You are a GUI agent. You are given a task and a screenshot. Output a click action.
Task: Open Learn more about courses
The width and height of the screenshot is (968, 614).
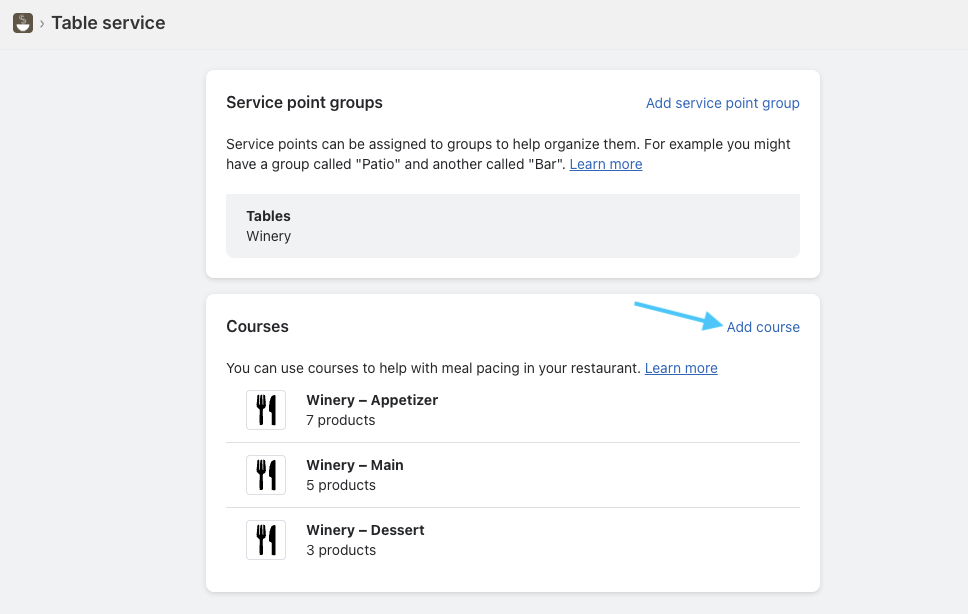[x=680, y=368]
